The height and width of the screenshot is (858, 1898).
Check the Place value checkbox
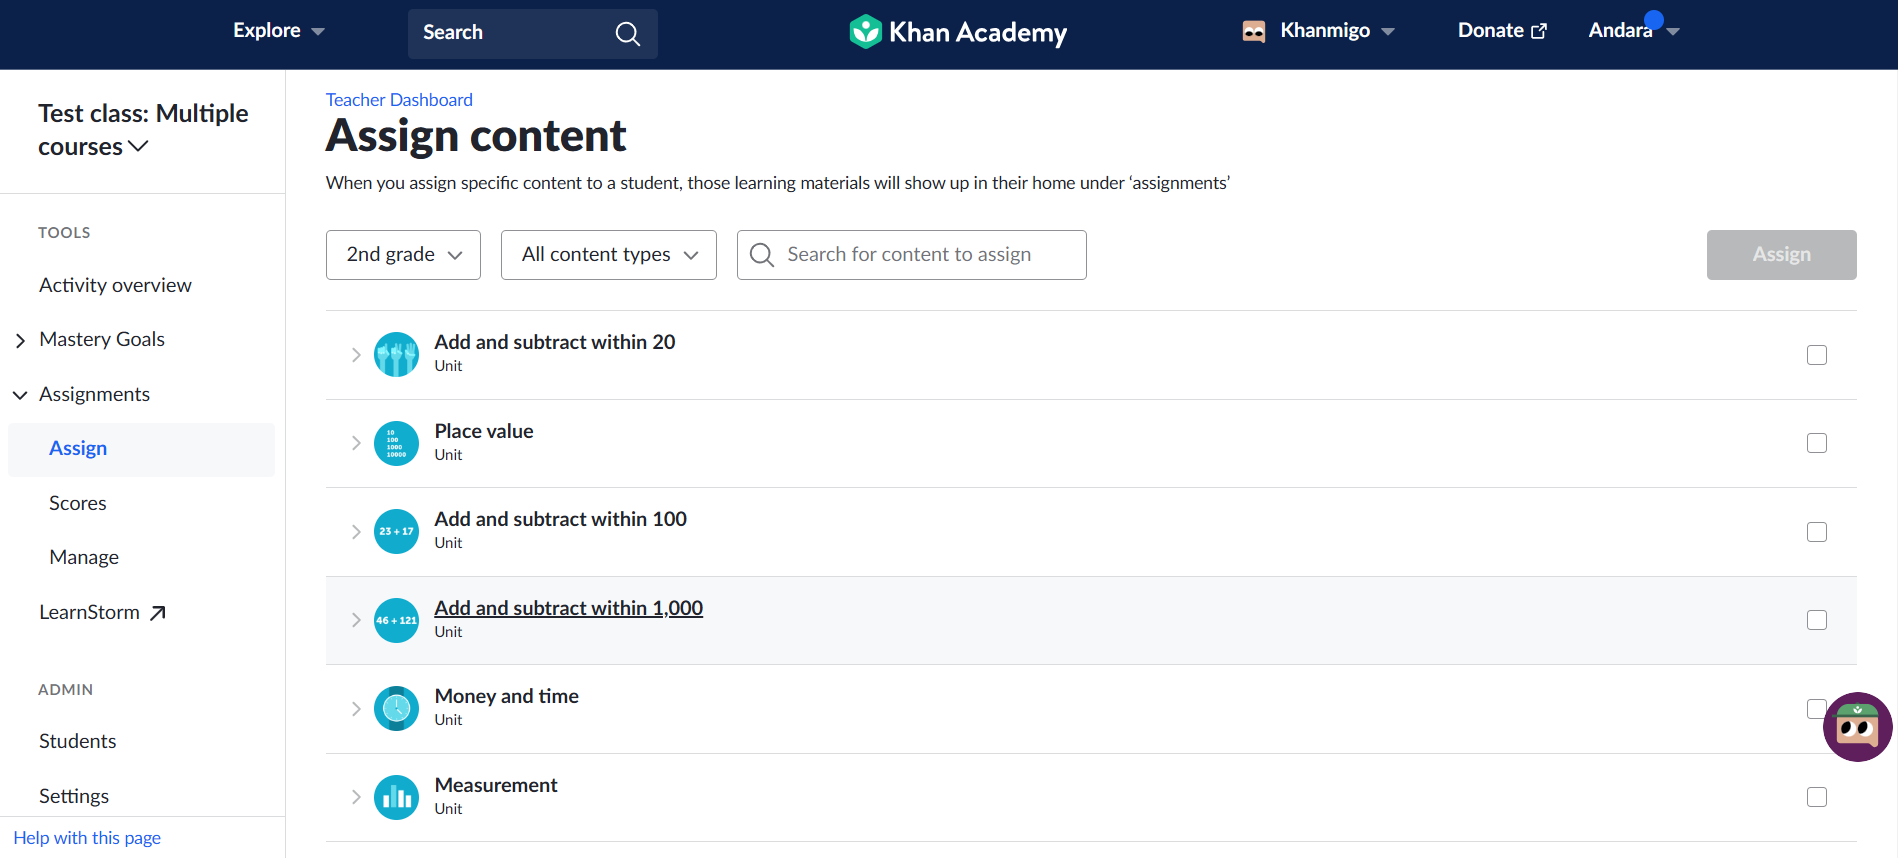(1817, 443)
